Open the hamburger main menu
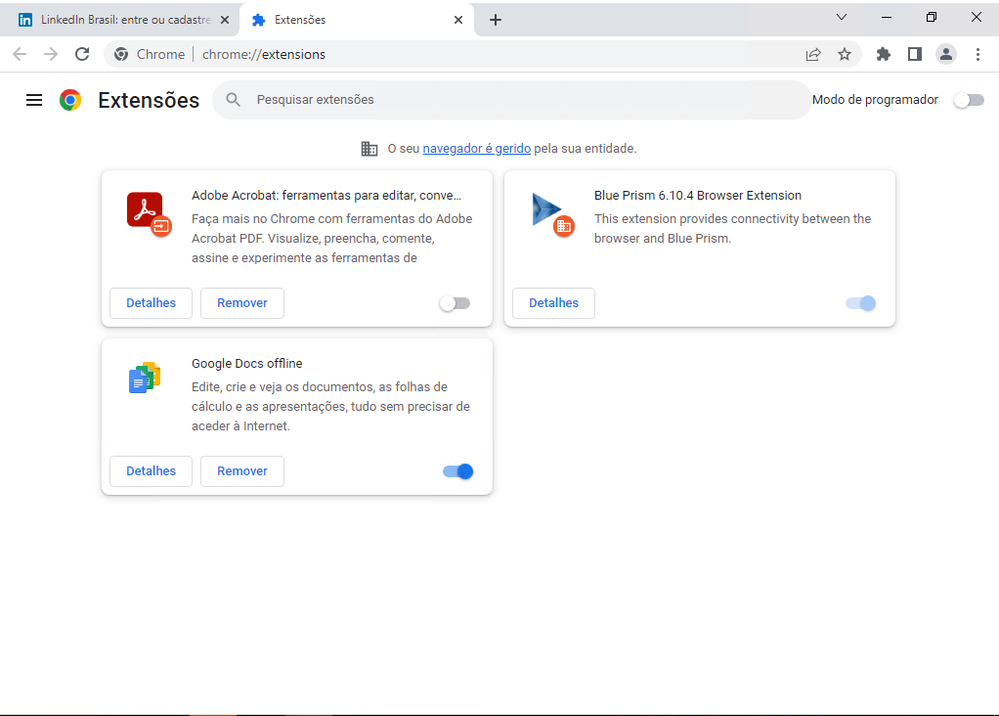The height and width of the screenshot is (716, 999). coord(34,100)
